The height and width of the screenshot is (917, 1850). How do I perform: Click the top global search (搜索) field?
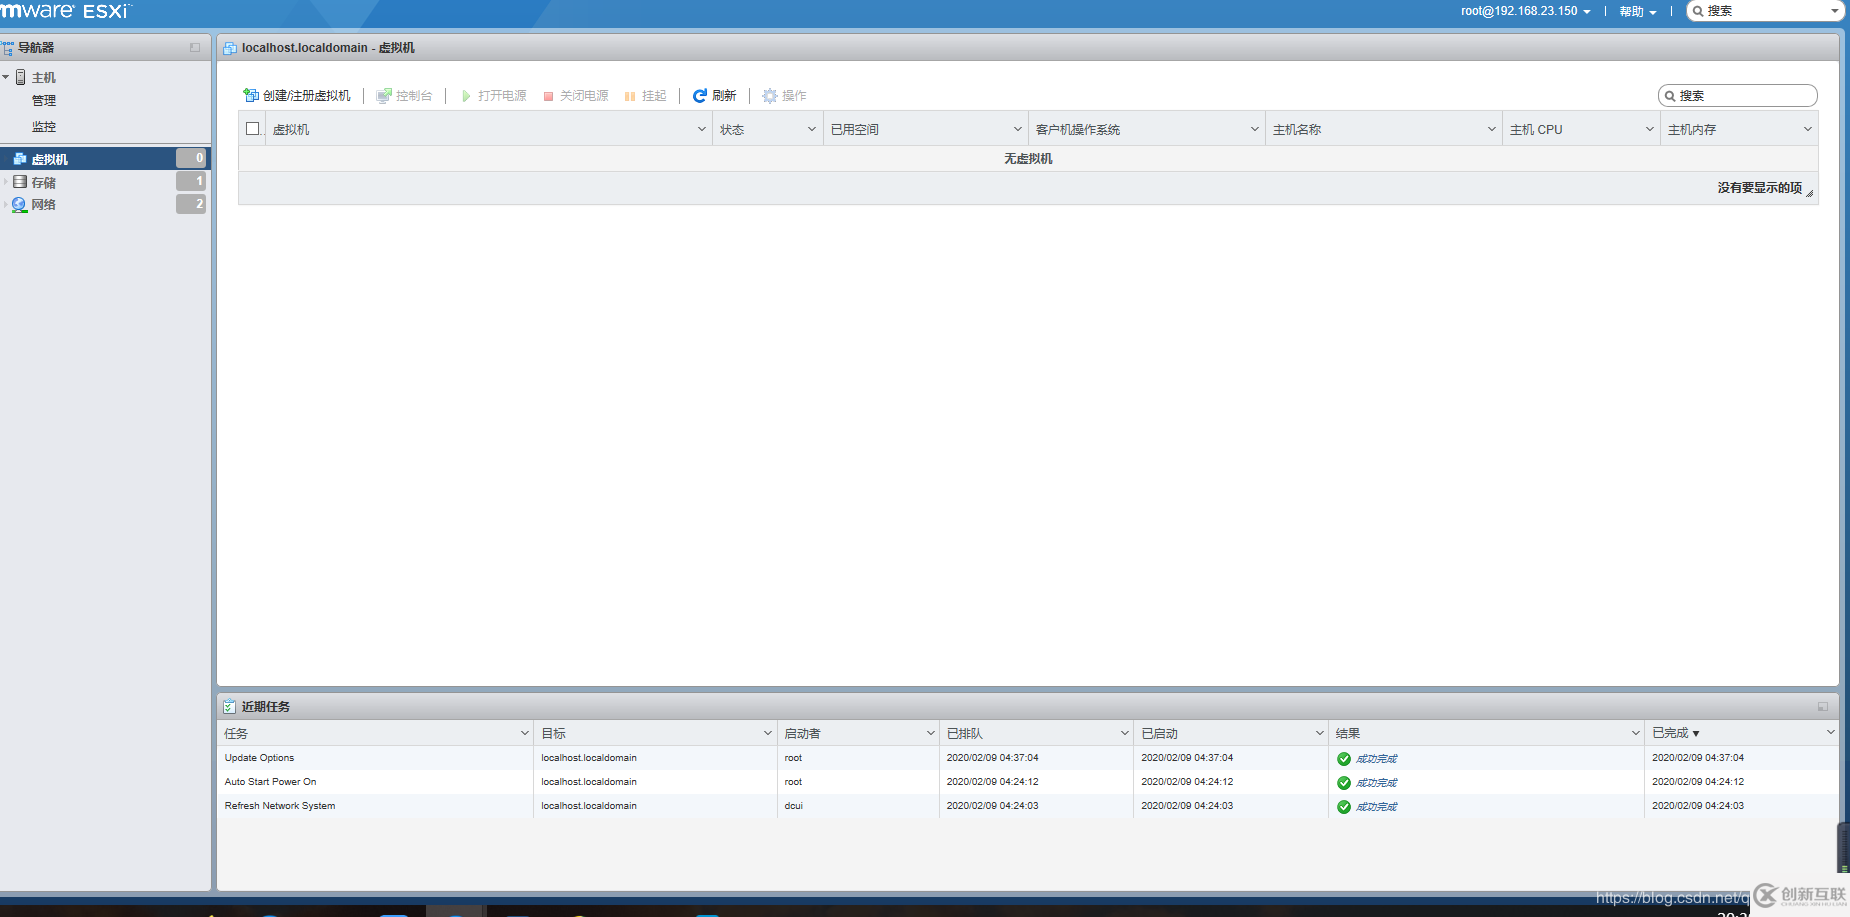1765,11
